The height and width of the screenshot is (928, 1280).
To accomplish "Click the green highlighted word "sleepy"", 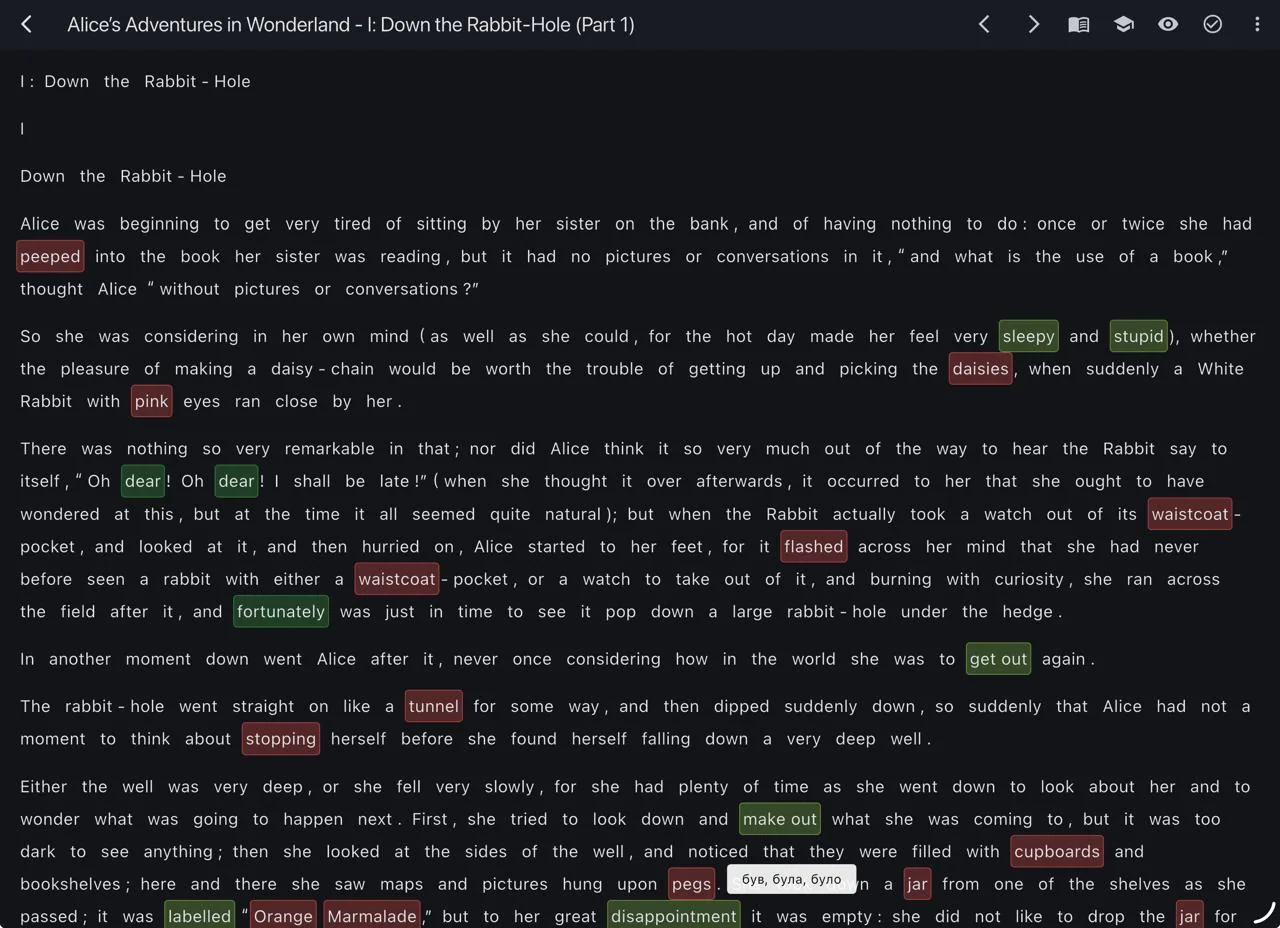I will tap(1028, 336).
